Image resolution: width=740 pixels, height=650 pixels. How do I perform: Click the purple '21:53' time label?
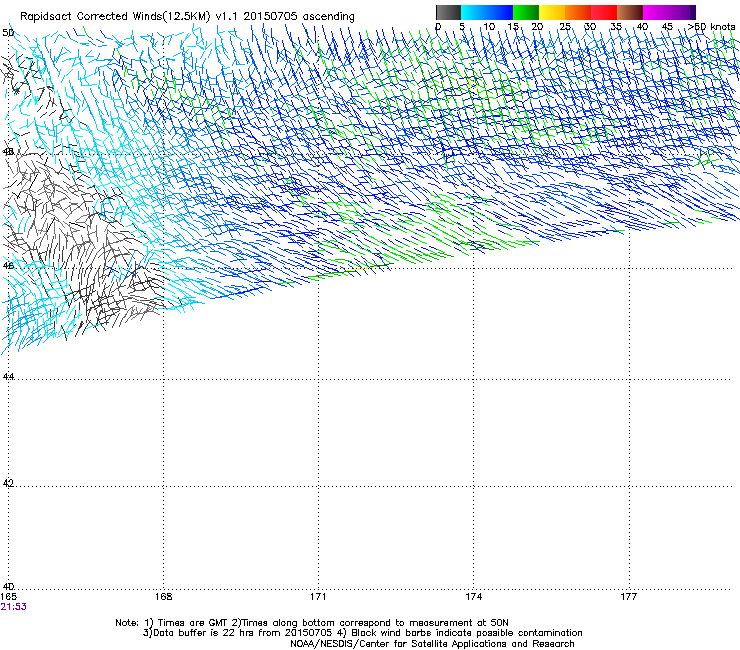[x=13, y=607]
